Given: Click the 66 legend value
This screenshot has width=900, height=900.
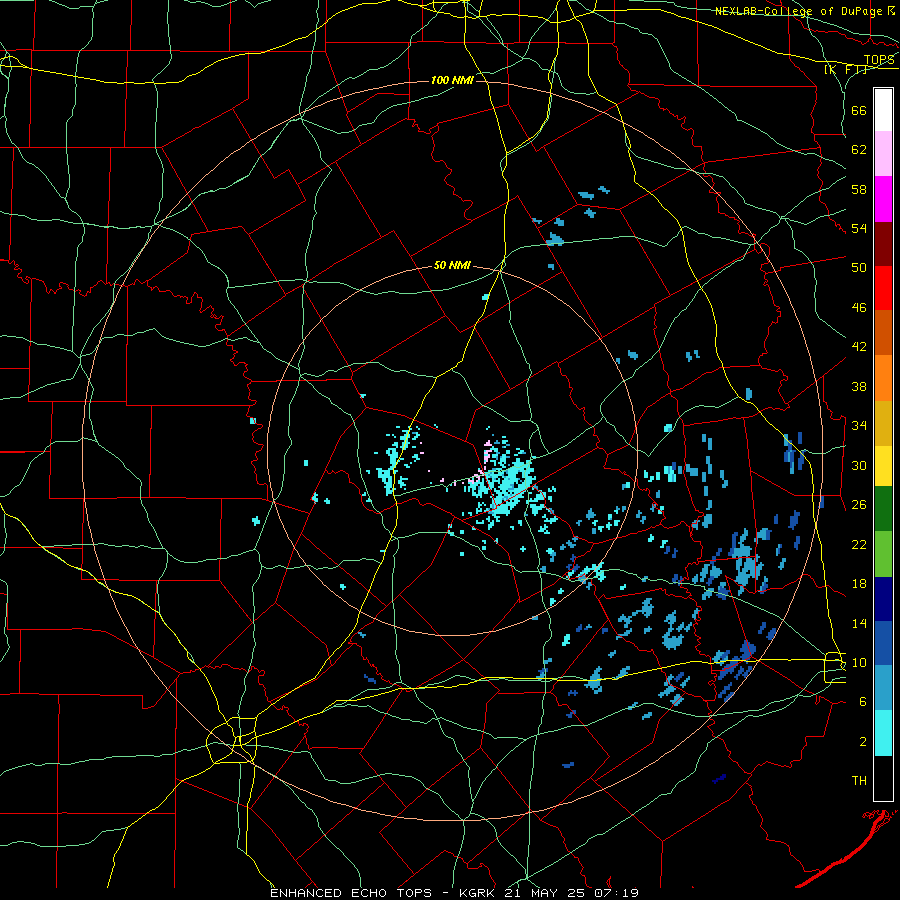Looking at the screenshot, I should point(859,110).
